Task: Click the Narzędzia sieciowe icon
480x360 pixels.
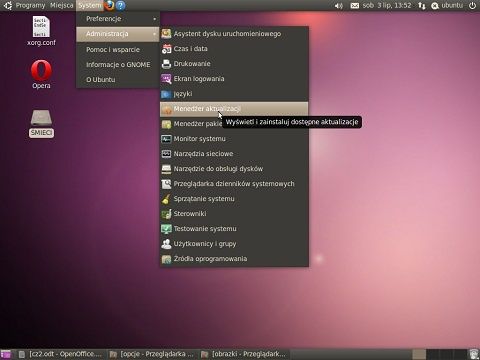Action: pyautogui.click(x=166, y=154)
